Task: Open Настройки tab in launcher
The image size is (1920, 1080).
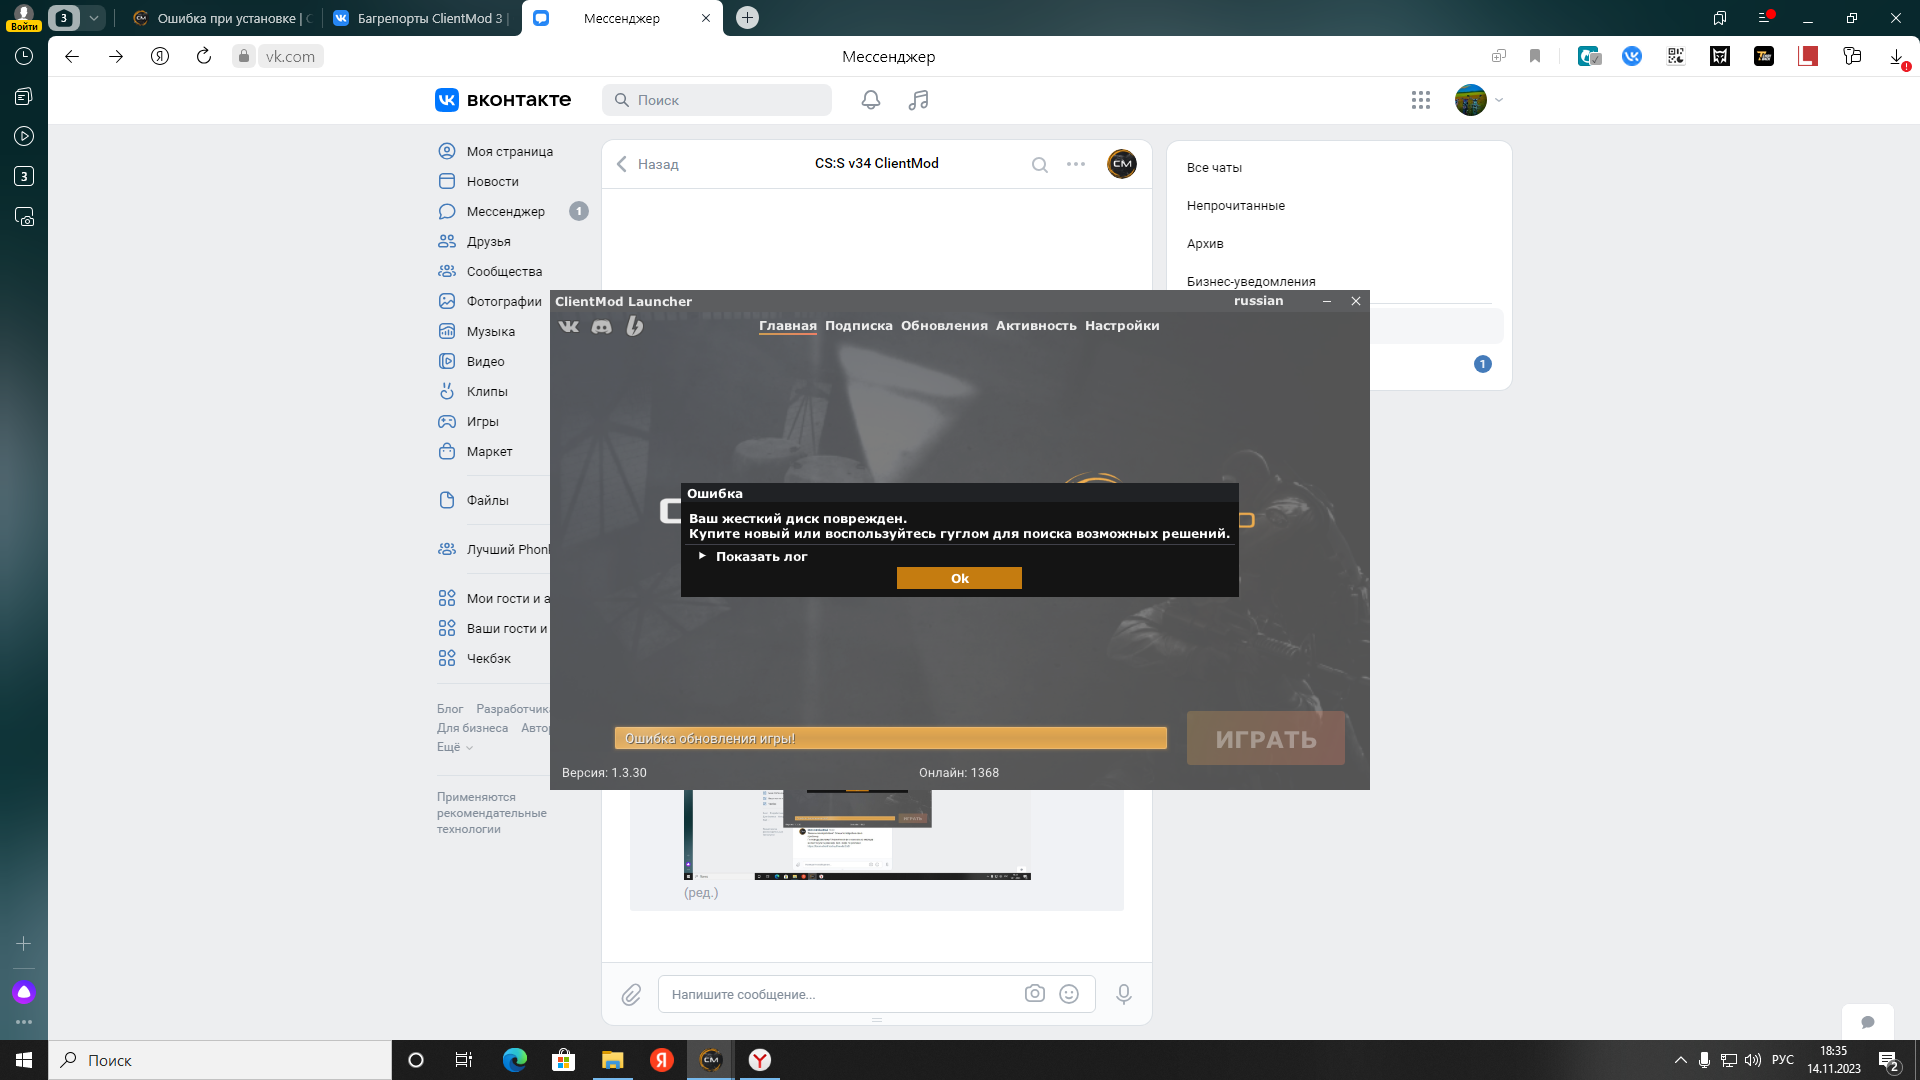Action: 1121,326
